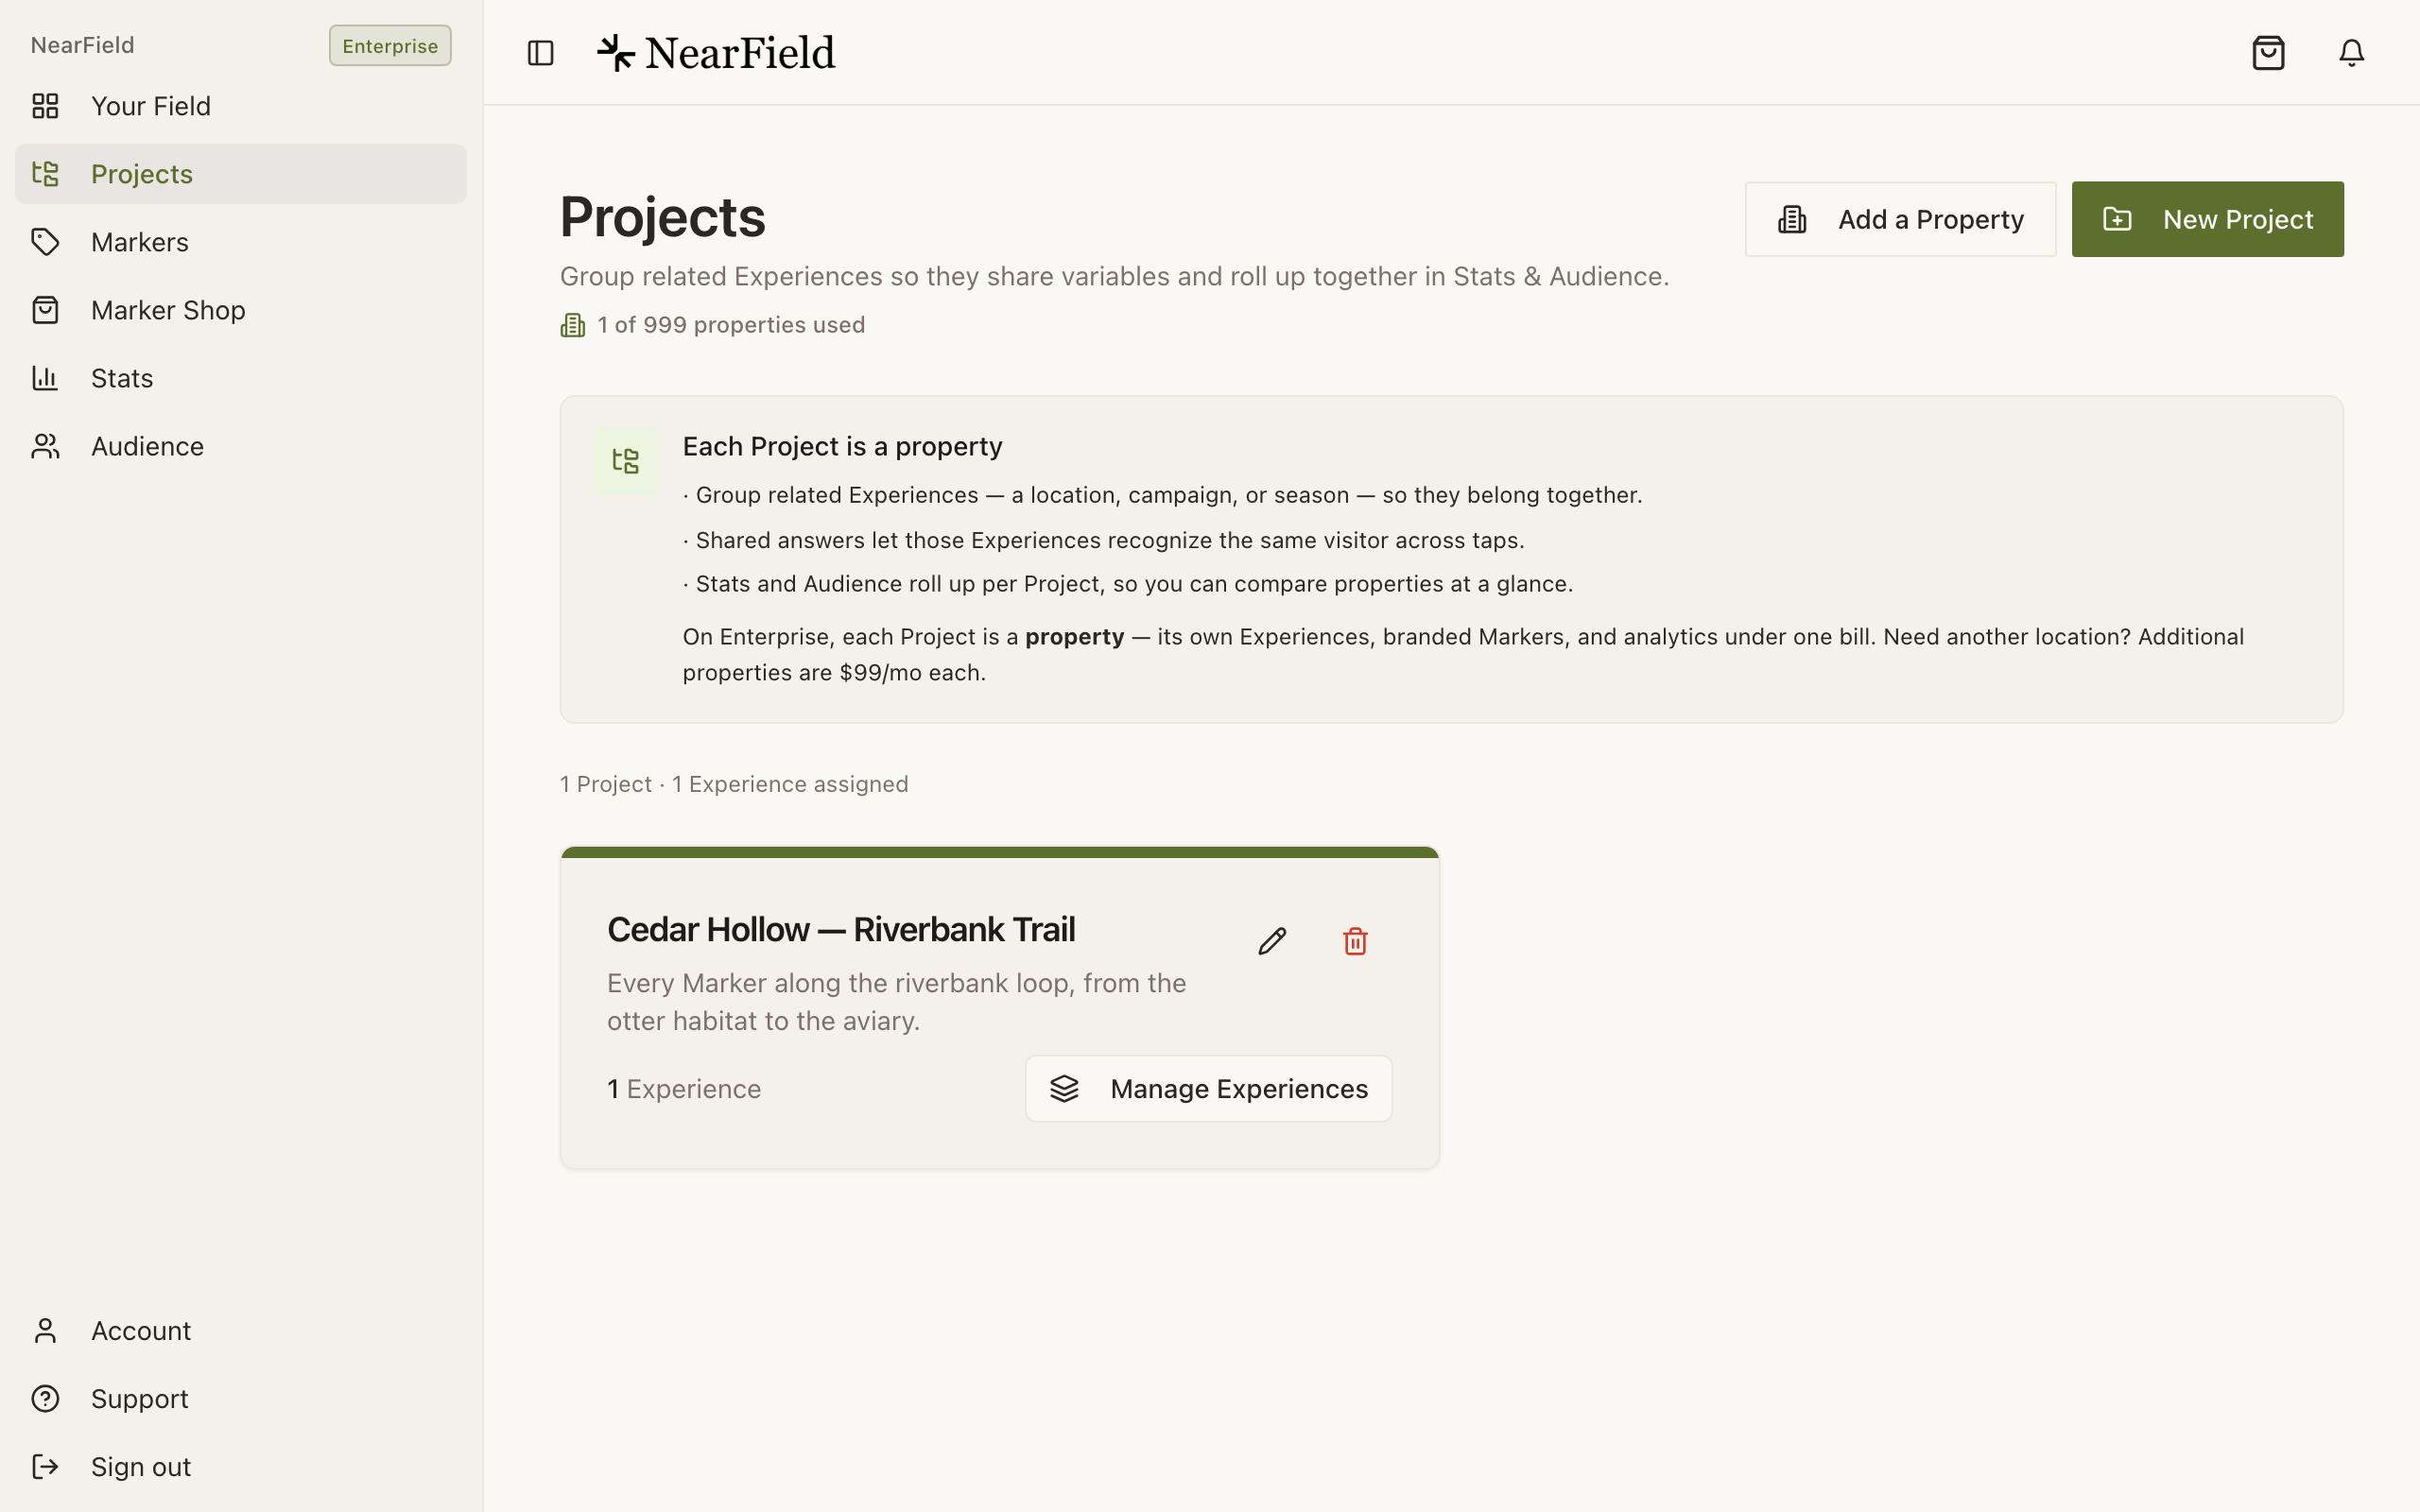Click the 'Stats and Audience roll up' bullet
The image size is (2420, 1512).
[1128, 584]
